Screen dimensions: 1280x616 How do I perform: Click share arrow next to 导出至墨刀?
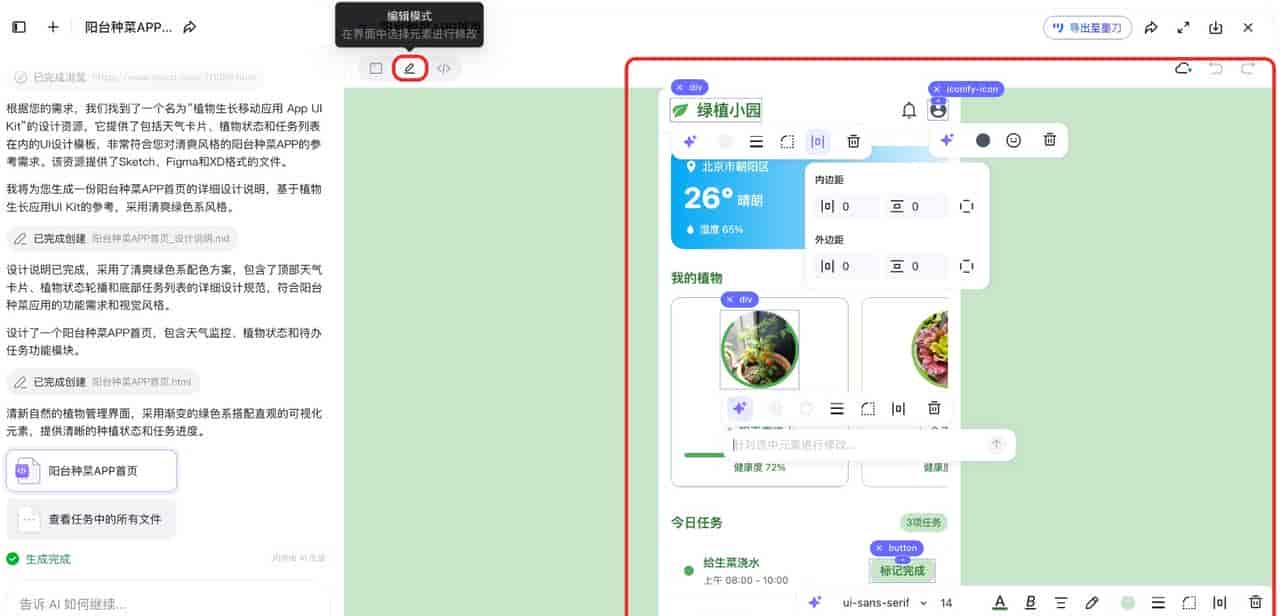coord(1151,28)
